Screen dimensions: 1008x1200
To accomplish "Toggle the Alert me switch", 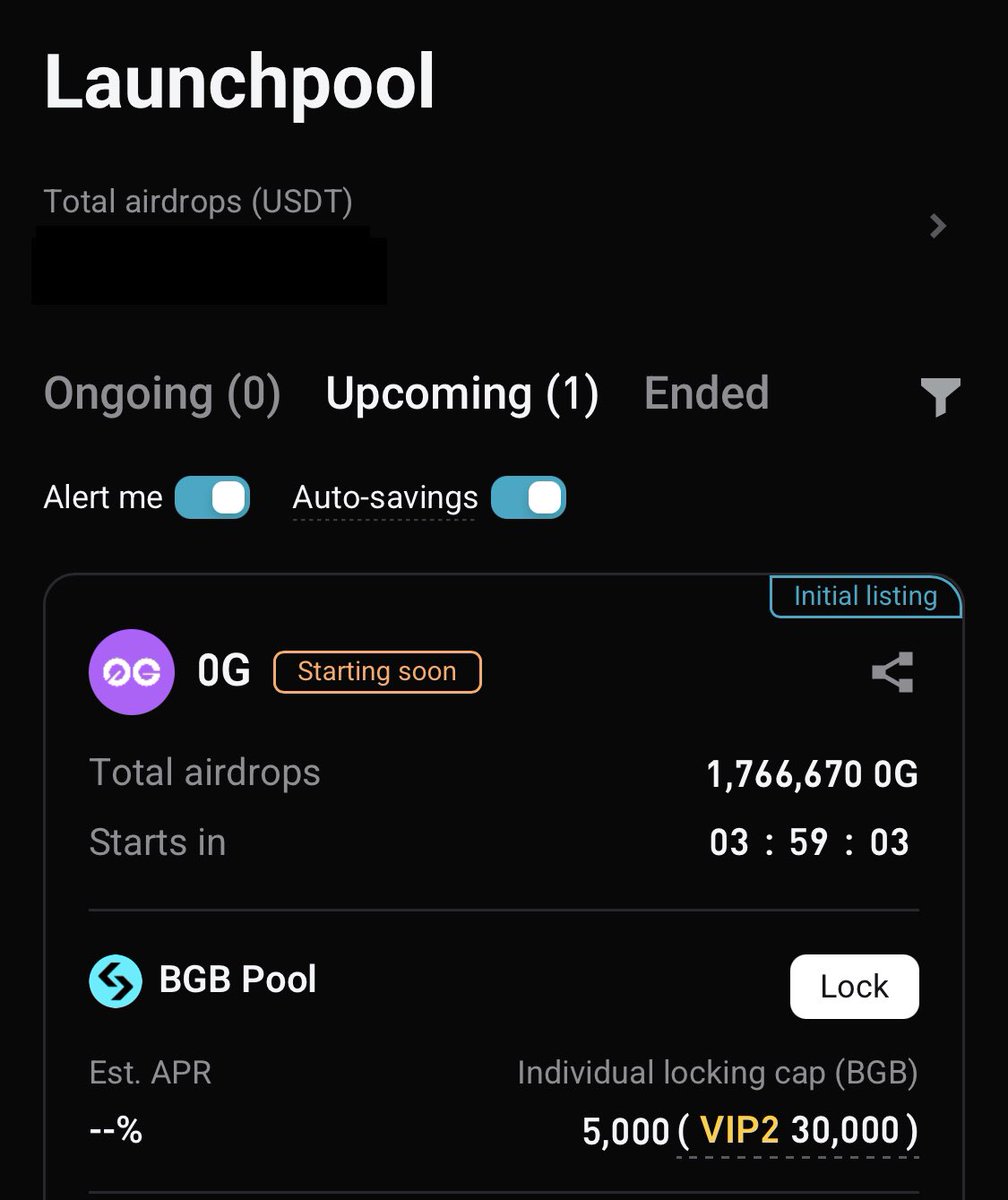I will (x=212, y=497).
